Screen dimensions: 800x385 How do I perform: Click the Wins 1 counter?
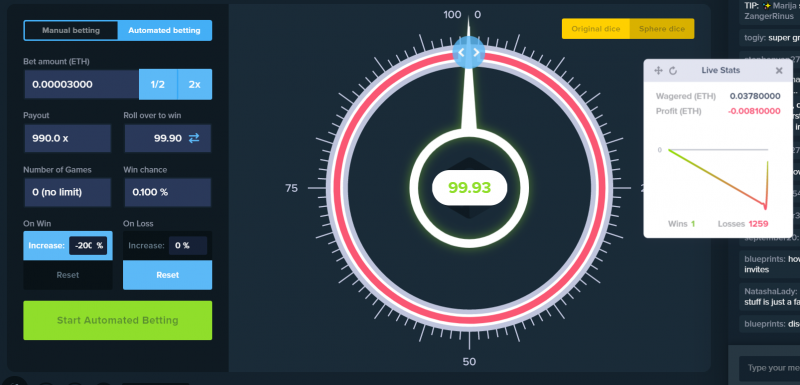[x=682, y=224]
